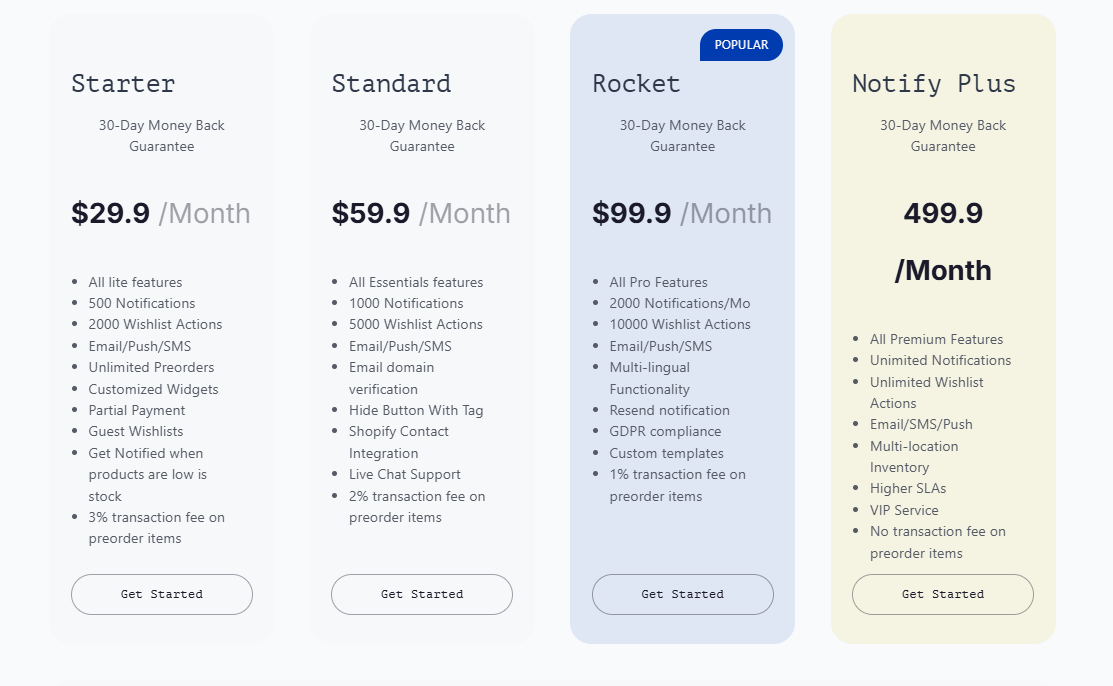The height and width of the screenshot is (686, 1113).
Task: Click the Rocket plan heading
Action: [636, 83]
